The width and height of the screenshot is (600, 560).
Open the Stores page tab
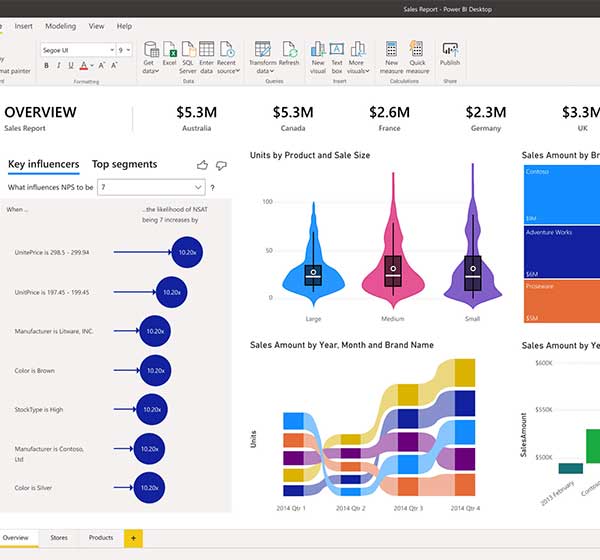pos(57,538)
